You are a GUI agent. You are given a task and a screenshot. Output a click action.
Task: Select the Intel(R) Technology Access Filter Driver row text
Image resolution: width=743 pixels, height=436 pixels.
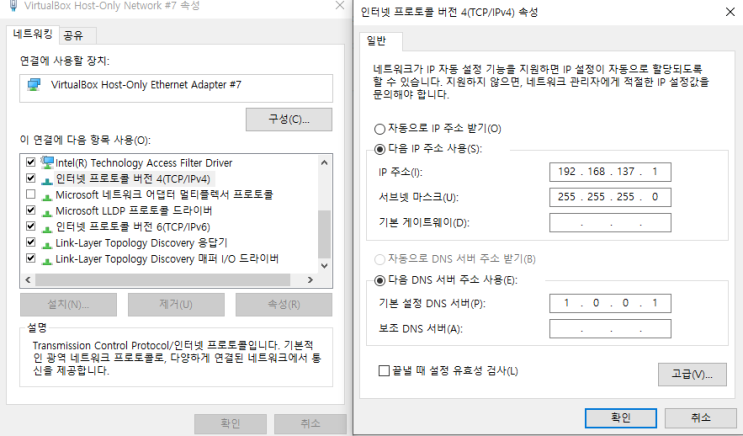144,163
